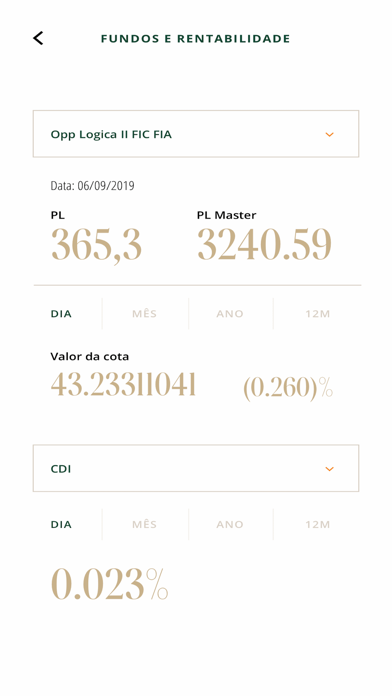
Task: Tap the Data 06/09/2019 label
Action: click(92, 186)
